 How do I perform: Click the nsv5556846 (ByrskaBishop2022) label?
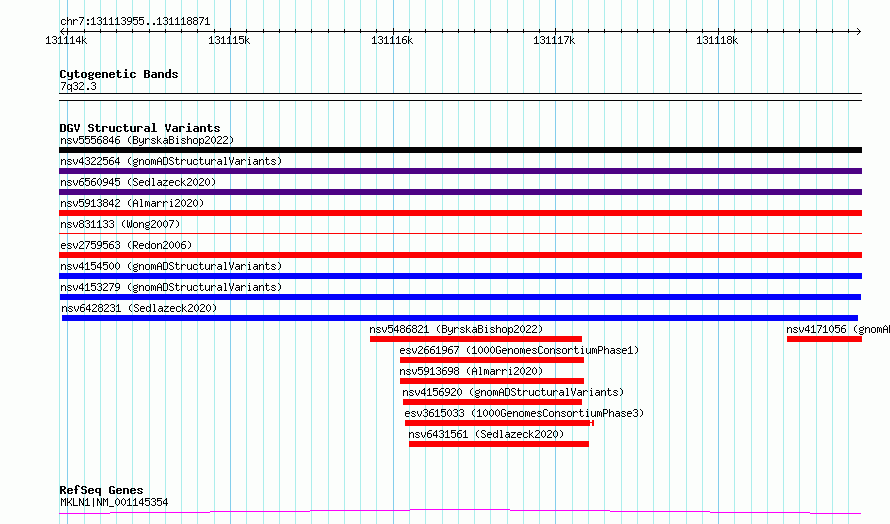pyautogui.click(x=147, y=140)
